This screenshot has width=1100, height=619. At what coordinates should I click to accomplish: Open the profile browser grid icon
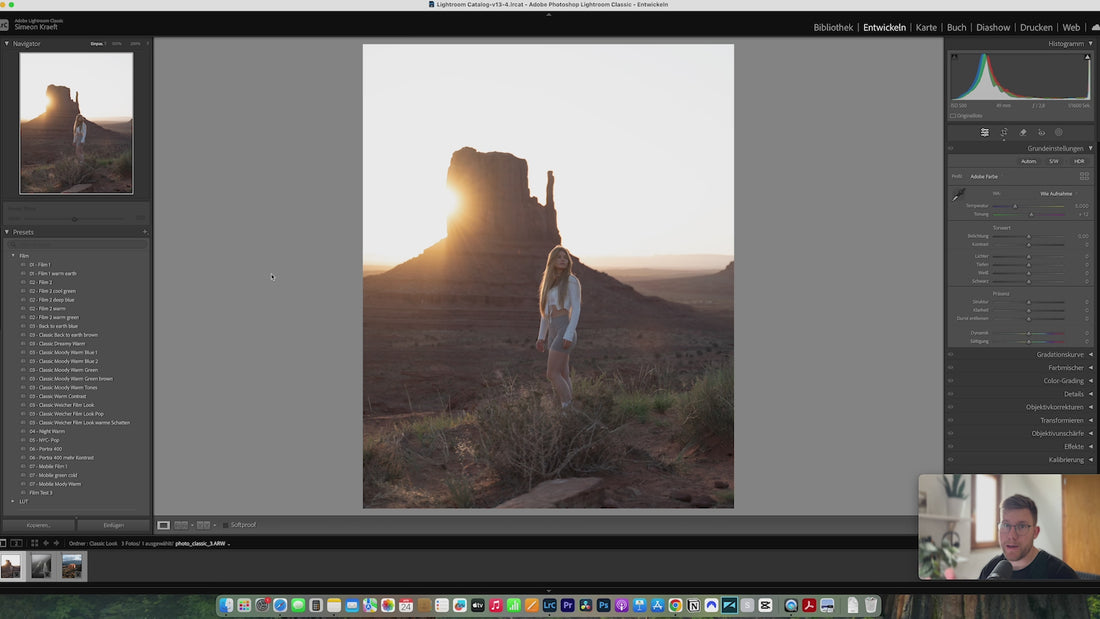(x=1084, y=176)
